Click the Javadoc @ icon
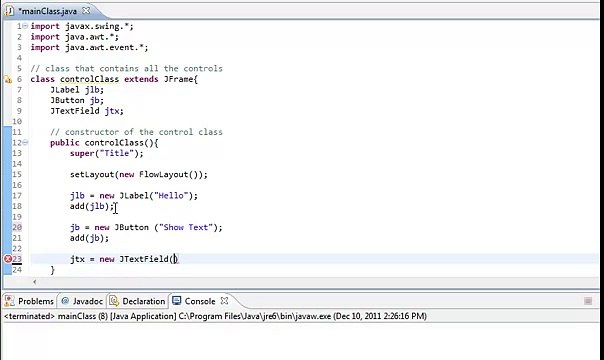Image resolution: width=604 pixels, height=360 pixels. coord(65,301)
